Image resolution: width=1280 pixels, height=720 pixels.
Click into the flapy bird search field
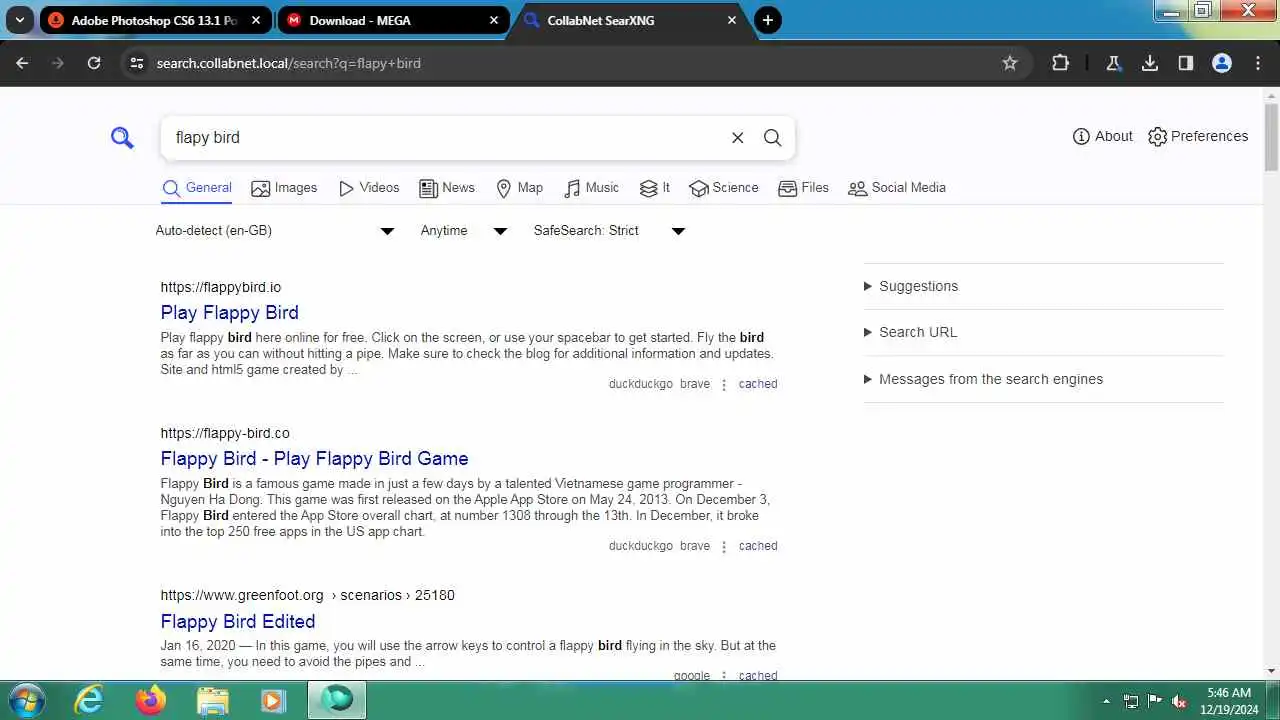tap(445, 138)
